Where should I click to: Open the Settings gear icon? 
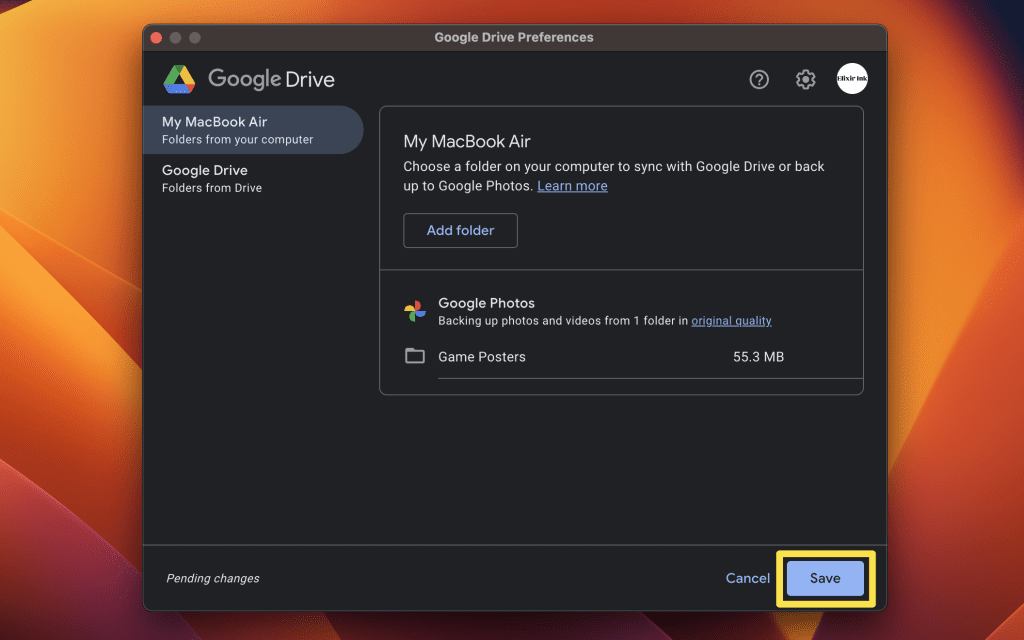(805, 80)
